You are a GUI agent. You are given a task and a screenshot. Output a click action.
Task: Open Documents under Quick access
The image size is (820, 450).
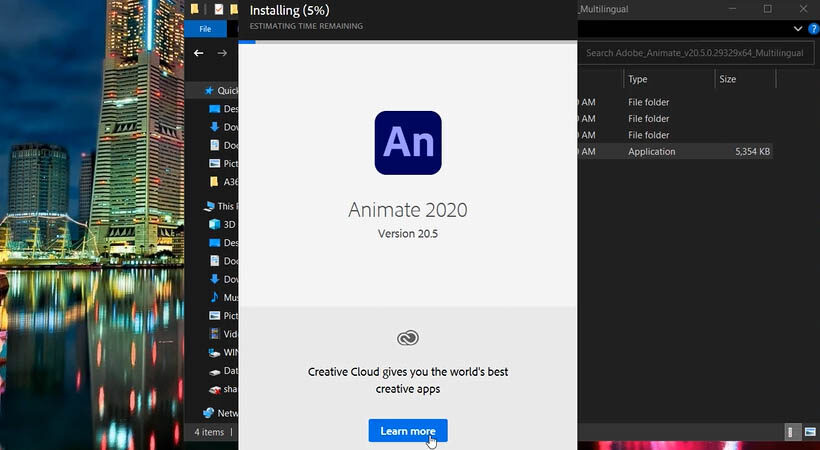[x=223, y=145]
